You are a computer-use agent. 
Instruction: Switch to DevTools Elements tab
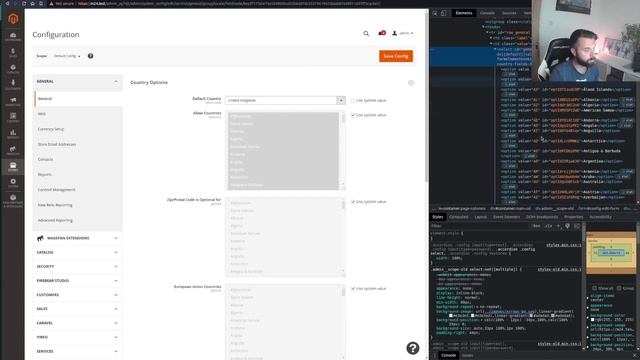464,13
